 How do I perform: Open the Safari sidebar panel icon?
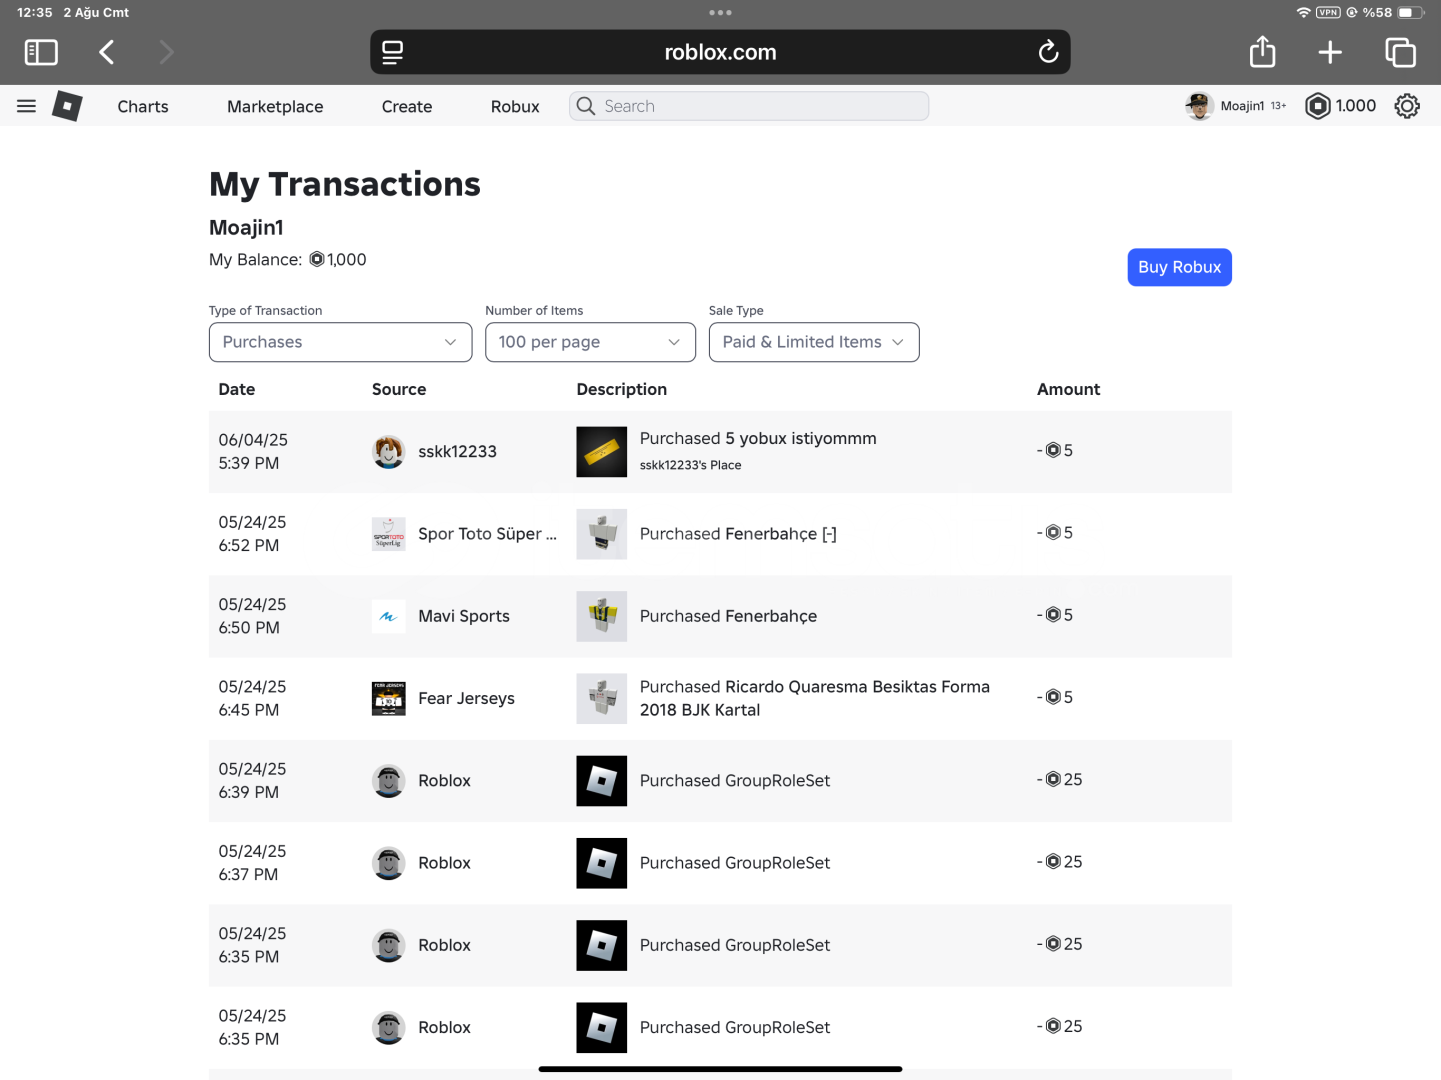(41, 52)
